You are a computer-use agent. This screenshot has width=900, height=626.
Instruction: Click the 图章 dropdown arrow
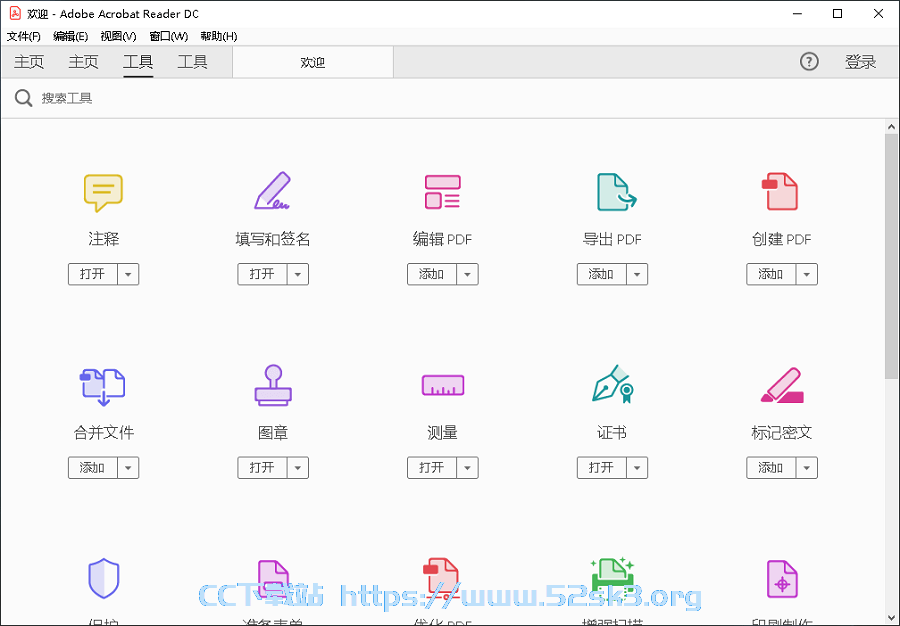[x=298, y=468]
